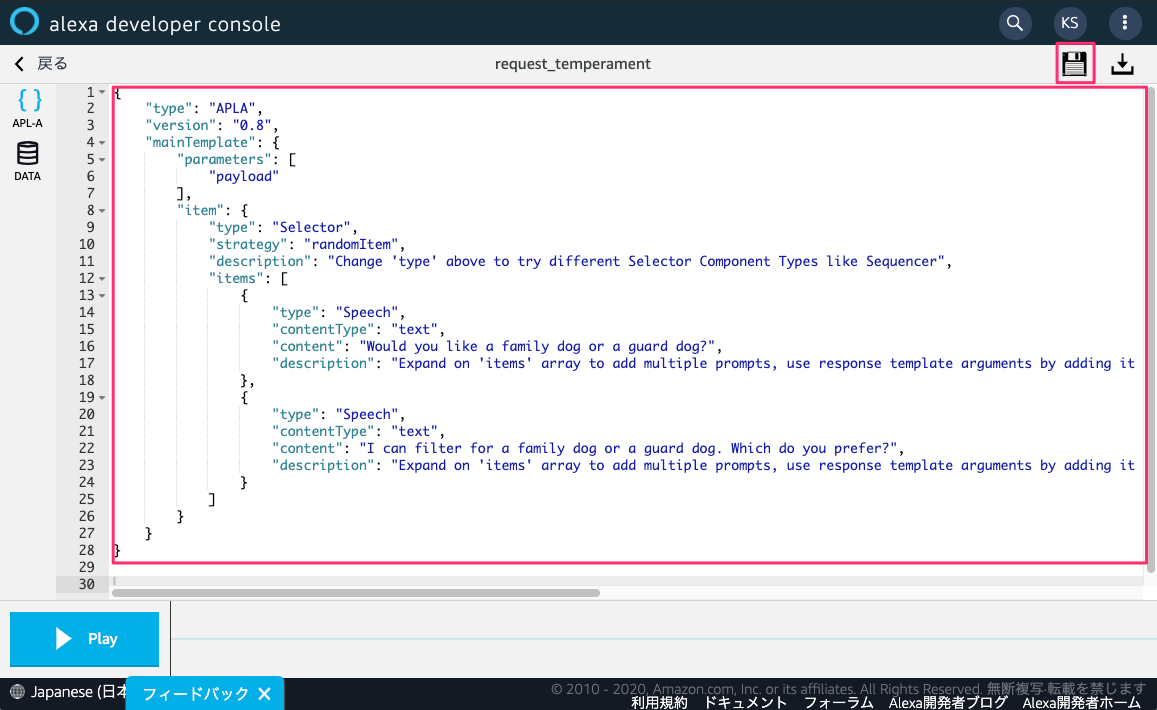Open the KS user account menu
The image size is (1157, 710).
(x=1069, y=23)
